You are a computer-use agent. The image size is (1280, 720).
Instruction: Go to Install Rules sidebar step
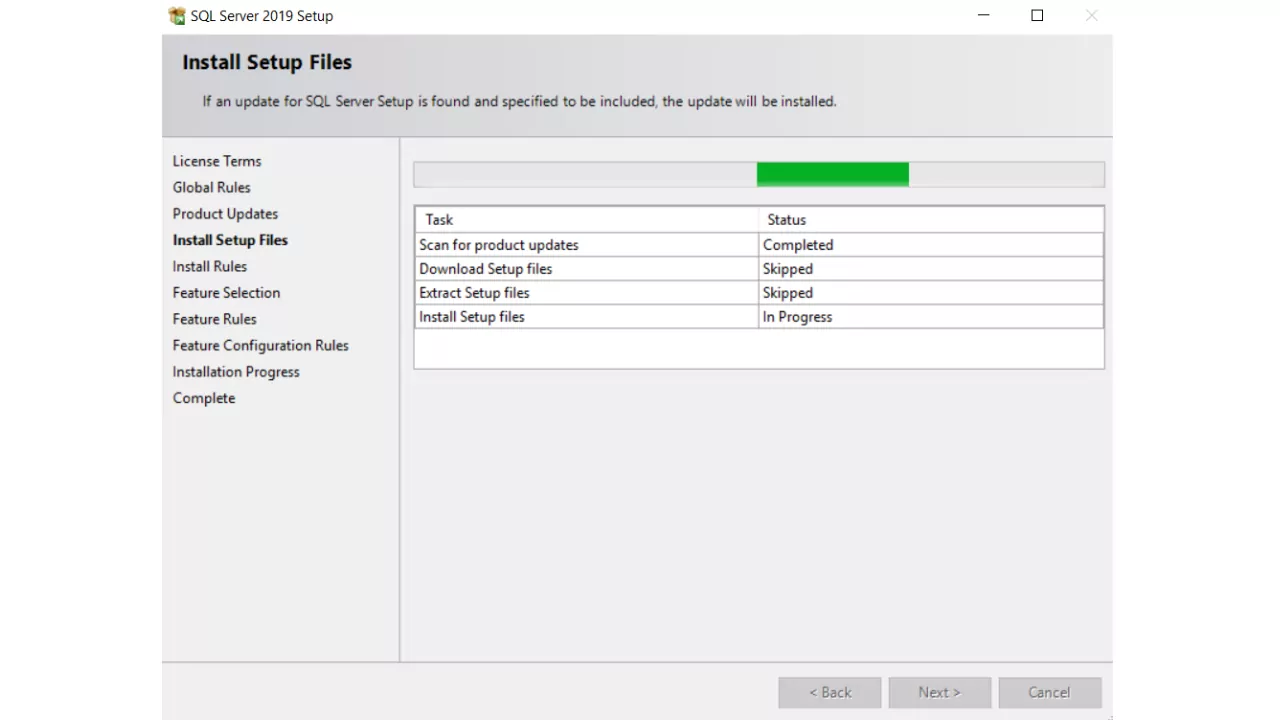tap(209, 266)
